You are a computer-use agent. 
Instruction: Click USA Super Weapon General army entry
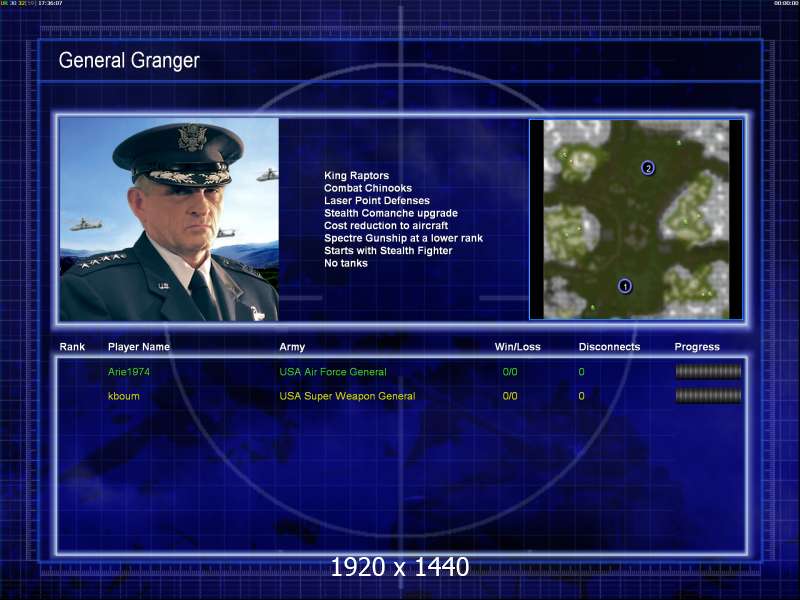click(347, 396)
